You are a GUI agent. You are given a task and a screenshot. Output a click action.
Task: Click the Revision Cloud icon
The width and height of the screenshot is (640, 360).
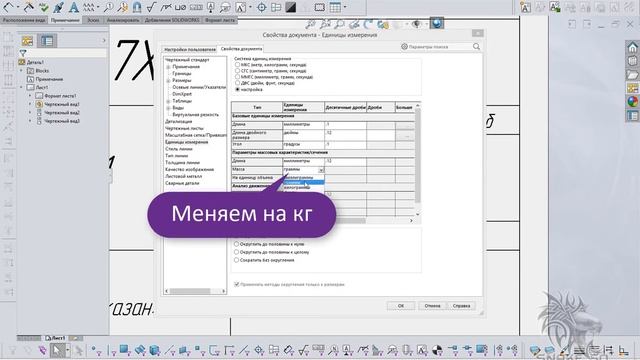pos(320,7)
